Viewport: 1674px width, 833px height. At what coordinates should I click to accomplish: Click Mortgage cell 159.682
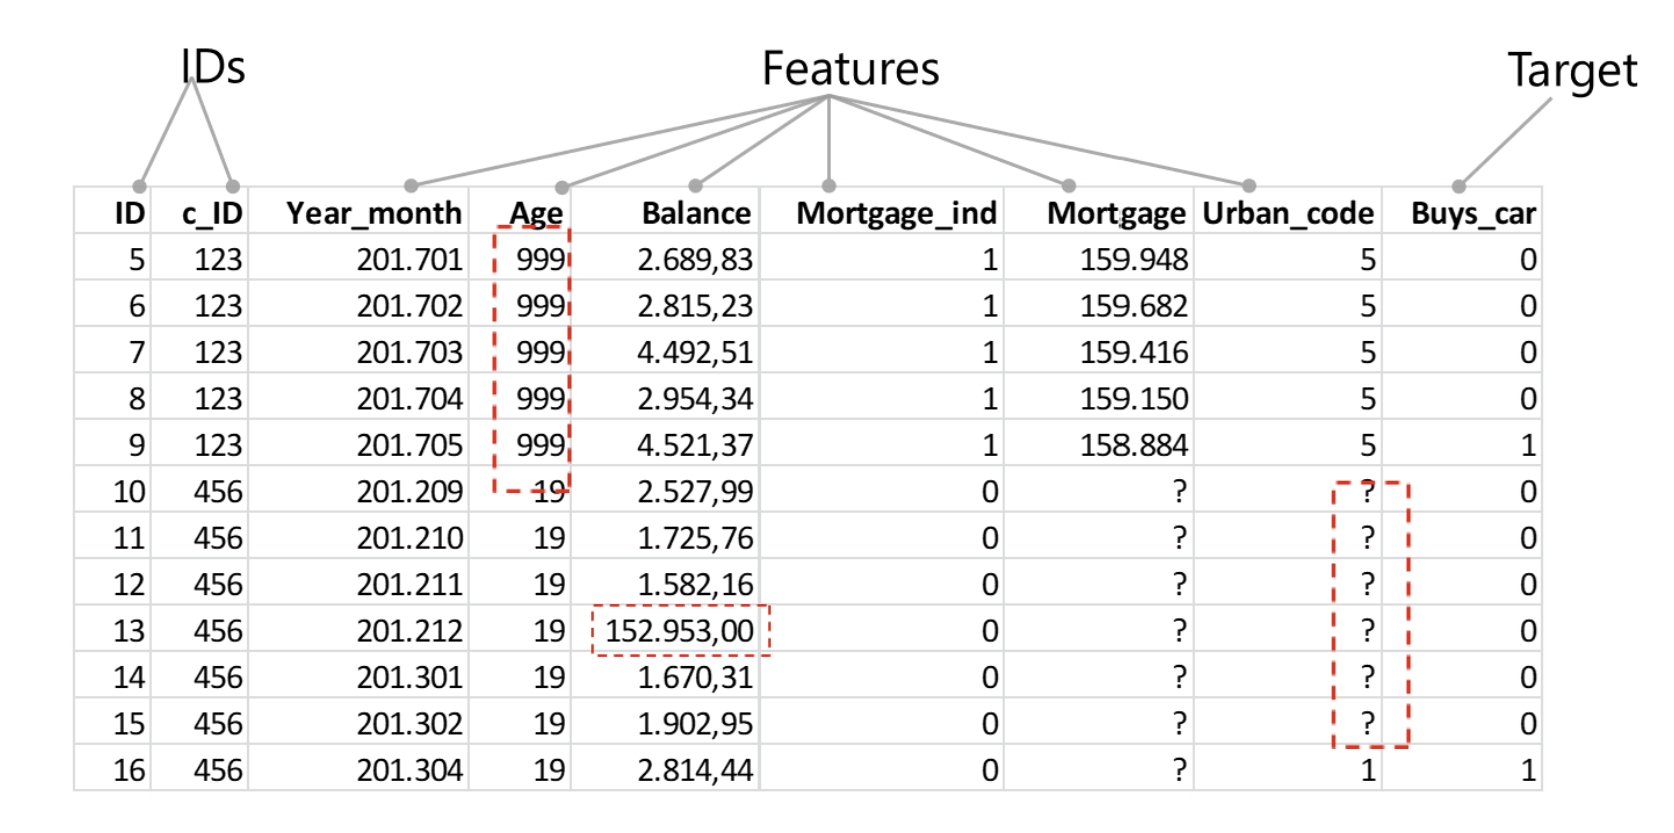pyautogui.click(x=1134, y=306)
